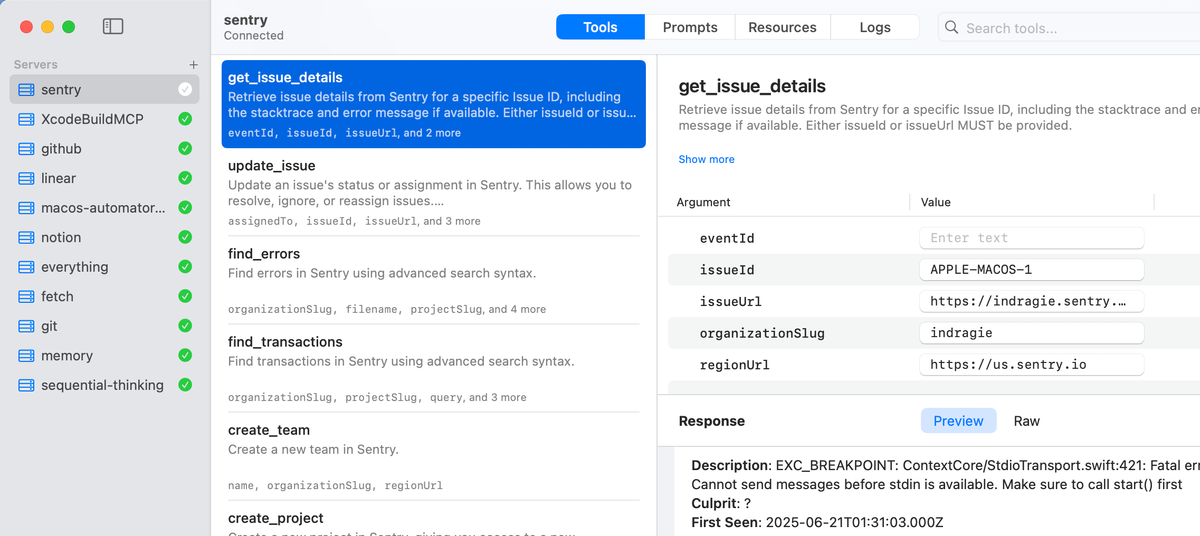Click the regionUrl value field
Image resolution: width=1200 pixels, height=536 pixels.
(x=1031, y=364)
